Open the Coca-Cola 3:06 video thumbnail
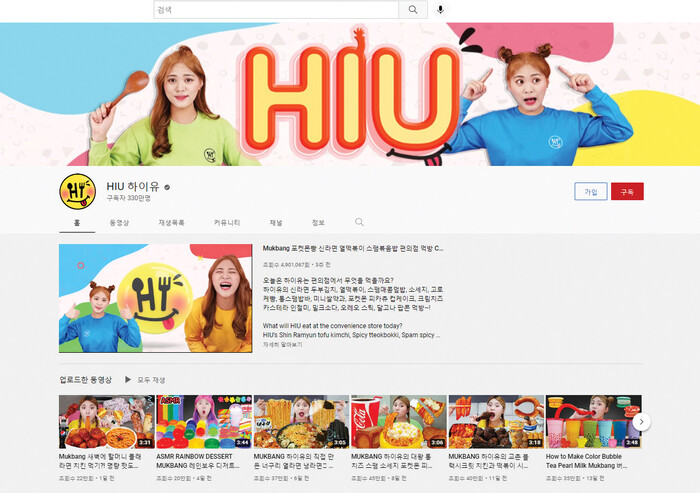700x493 pixels. [399, 422]
